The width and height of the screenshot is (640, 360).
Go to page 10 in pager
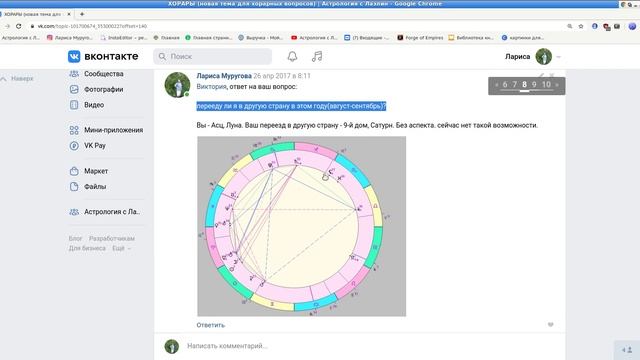click(x=546, y=84)
